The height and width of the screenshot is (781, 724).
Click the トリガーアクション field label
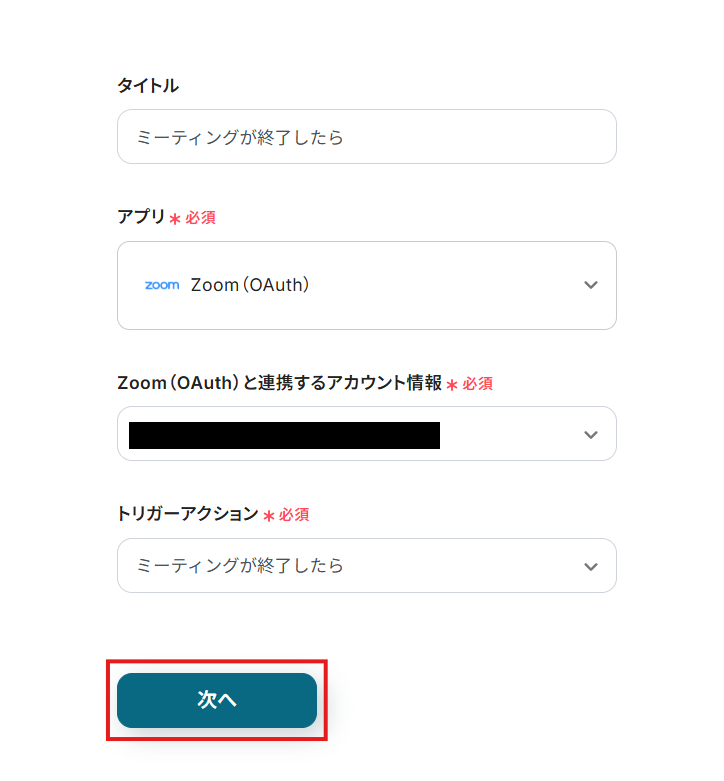coord(187,514)
